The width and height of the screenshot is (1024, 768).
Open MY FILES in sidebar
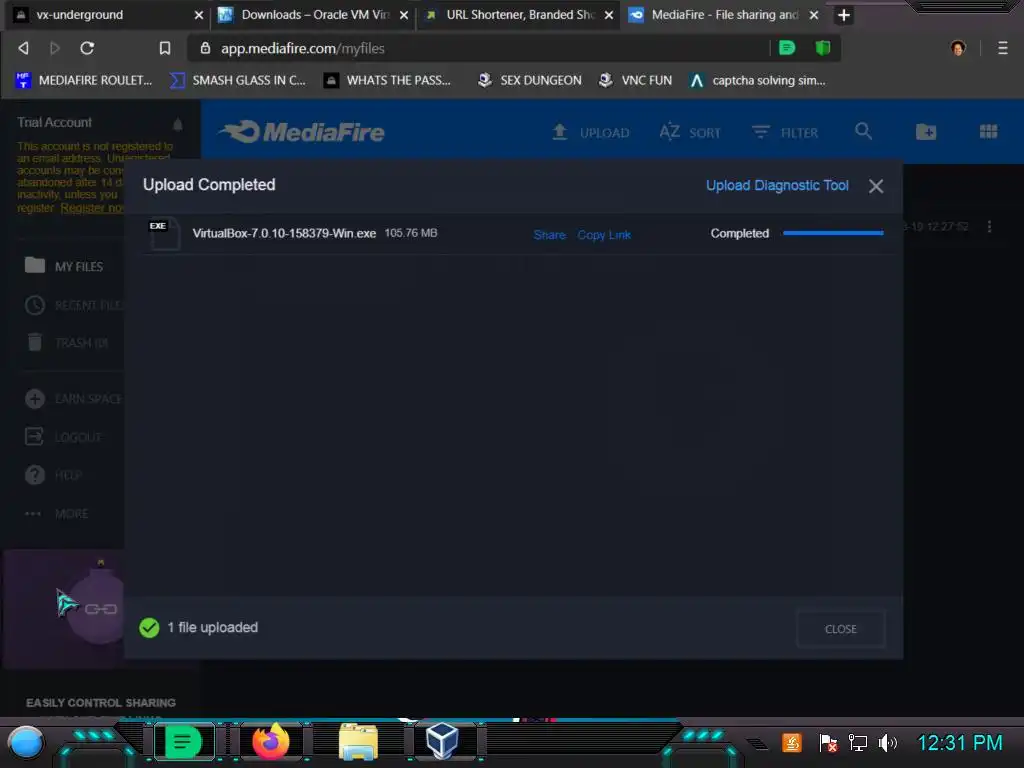tap(64, 266)
